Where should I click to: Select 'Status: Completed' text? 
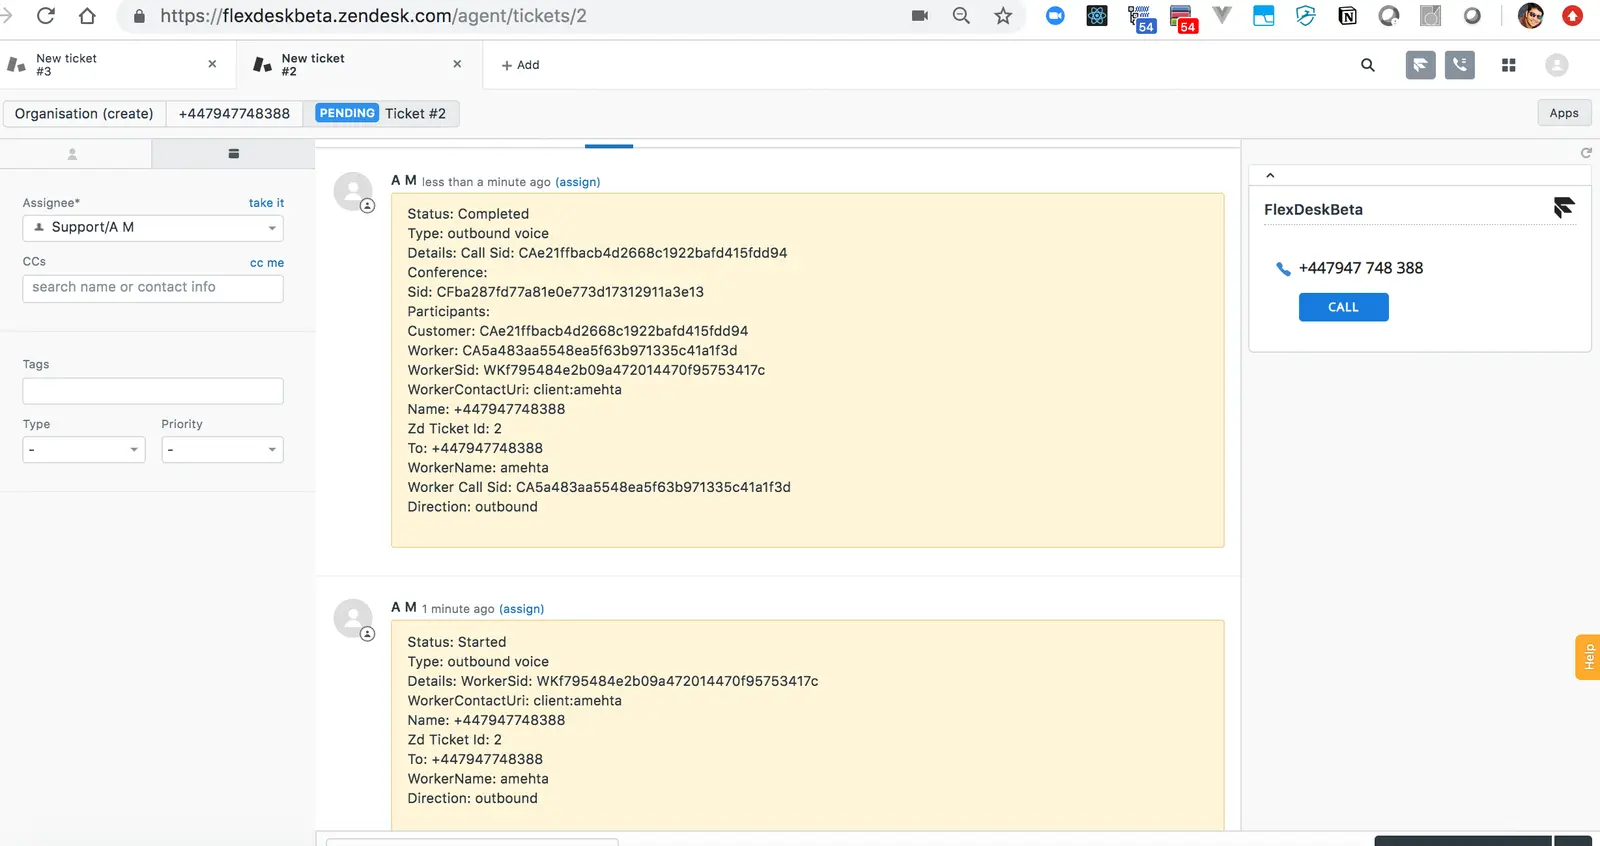click(x=468, y=214)
